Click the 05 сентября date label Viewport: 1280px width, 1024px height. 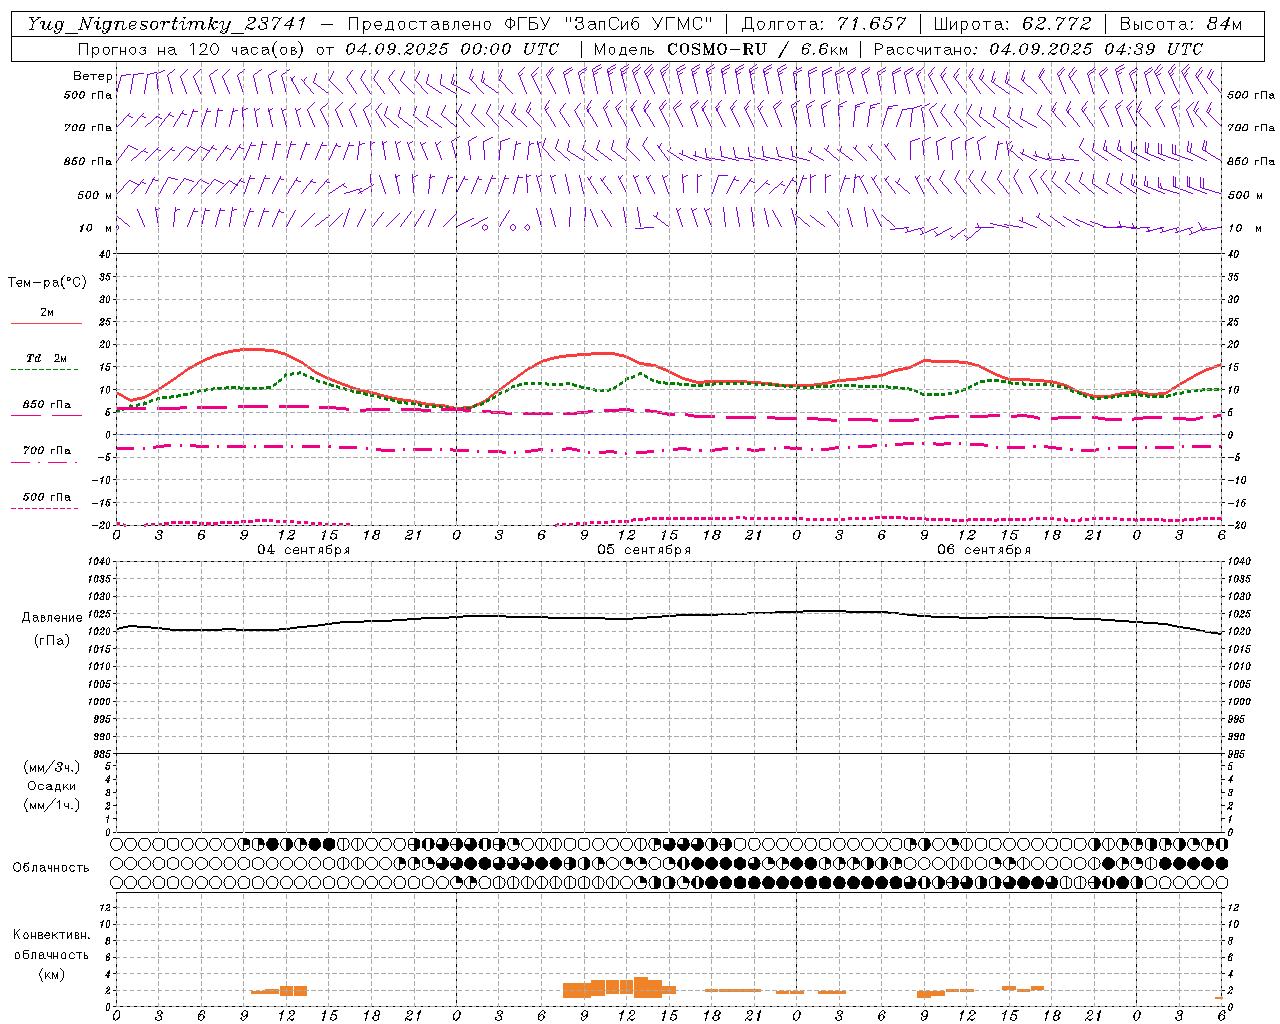pyautogui.click(x=644, y=550)
